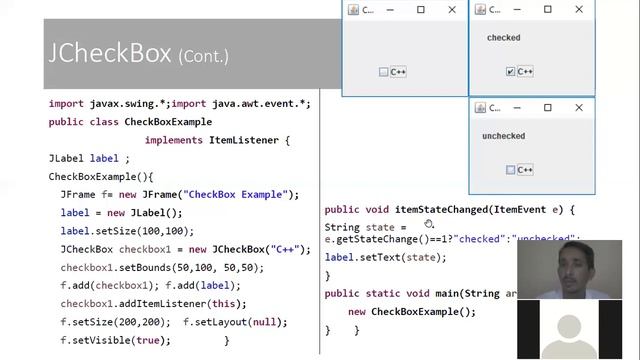The image size is (640, 360).
Task: Close the window with no label text
Action: point(452,10)
